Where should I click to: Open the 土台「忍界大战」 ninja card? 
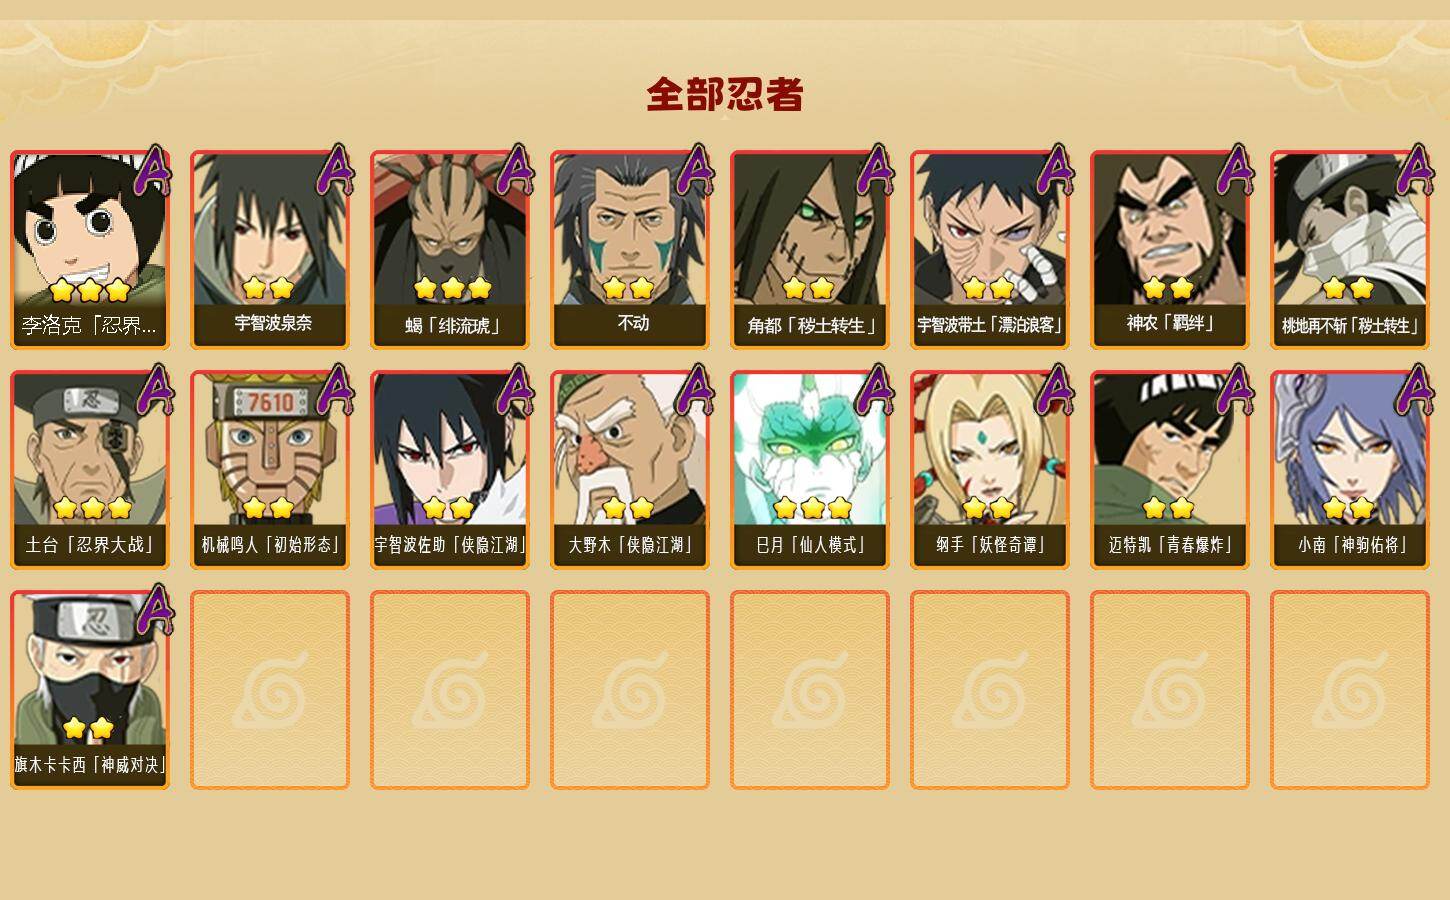90,469
